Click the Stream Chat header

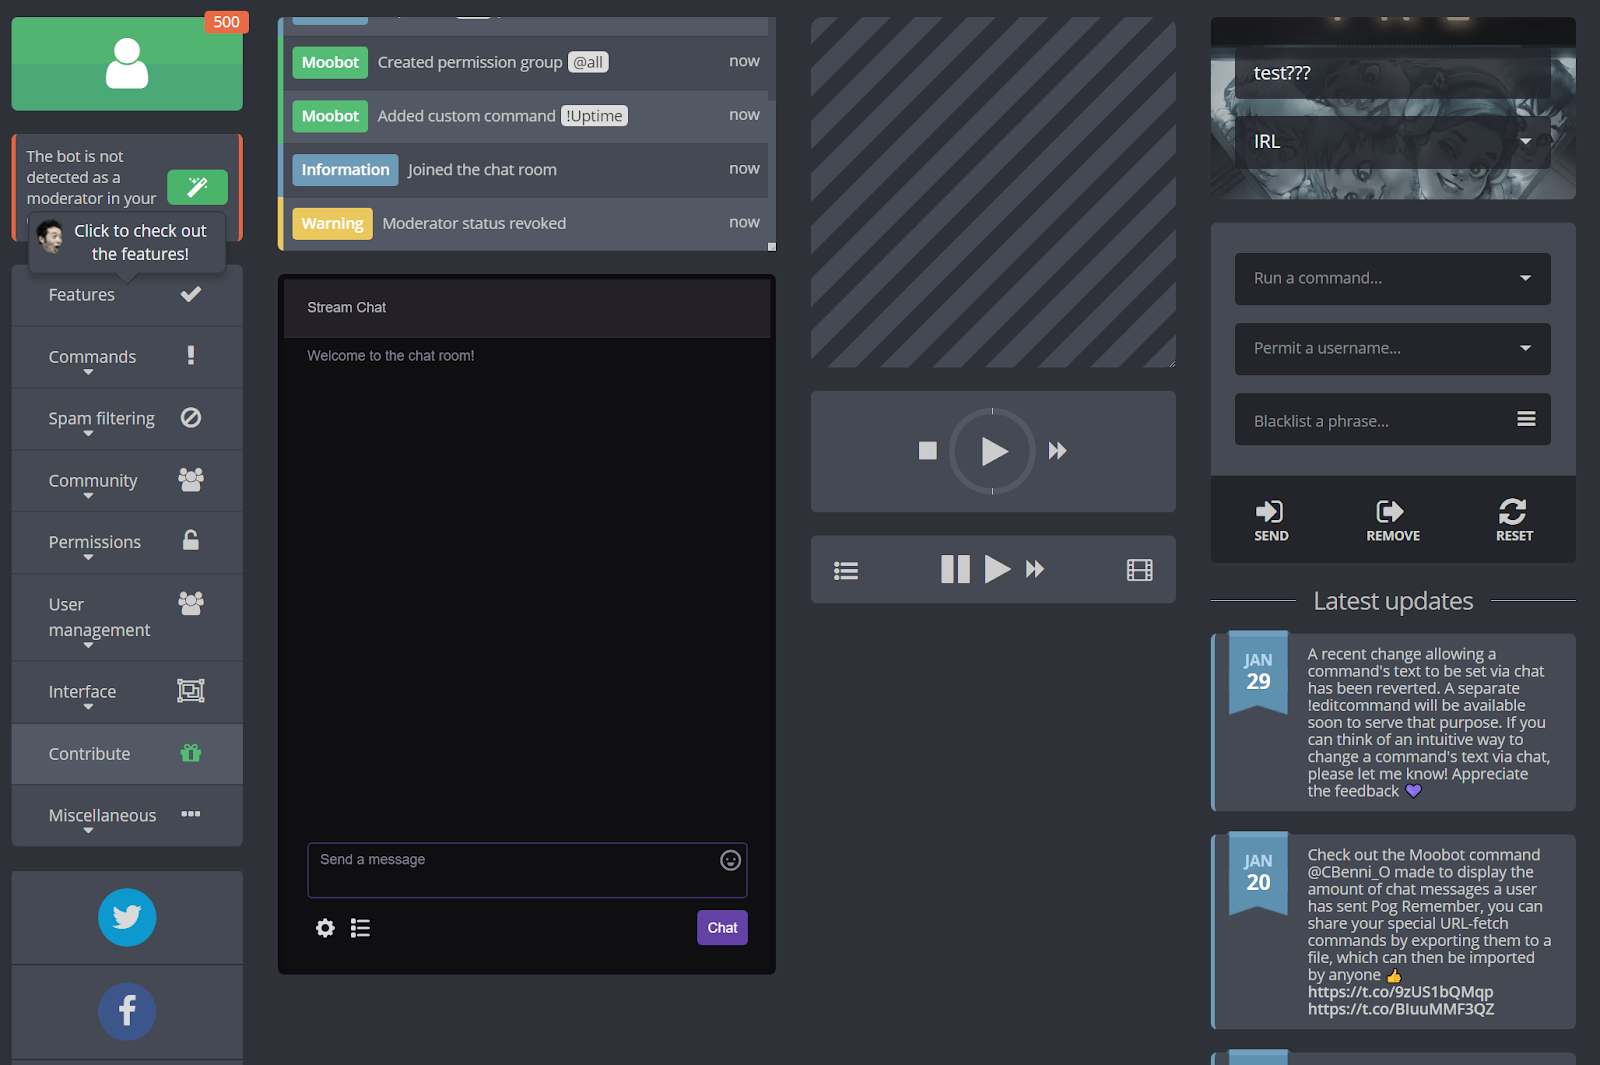point(527,308)
